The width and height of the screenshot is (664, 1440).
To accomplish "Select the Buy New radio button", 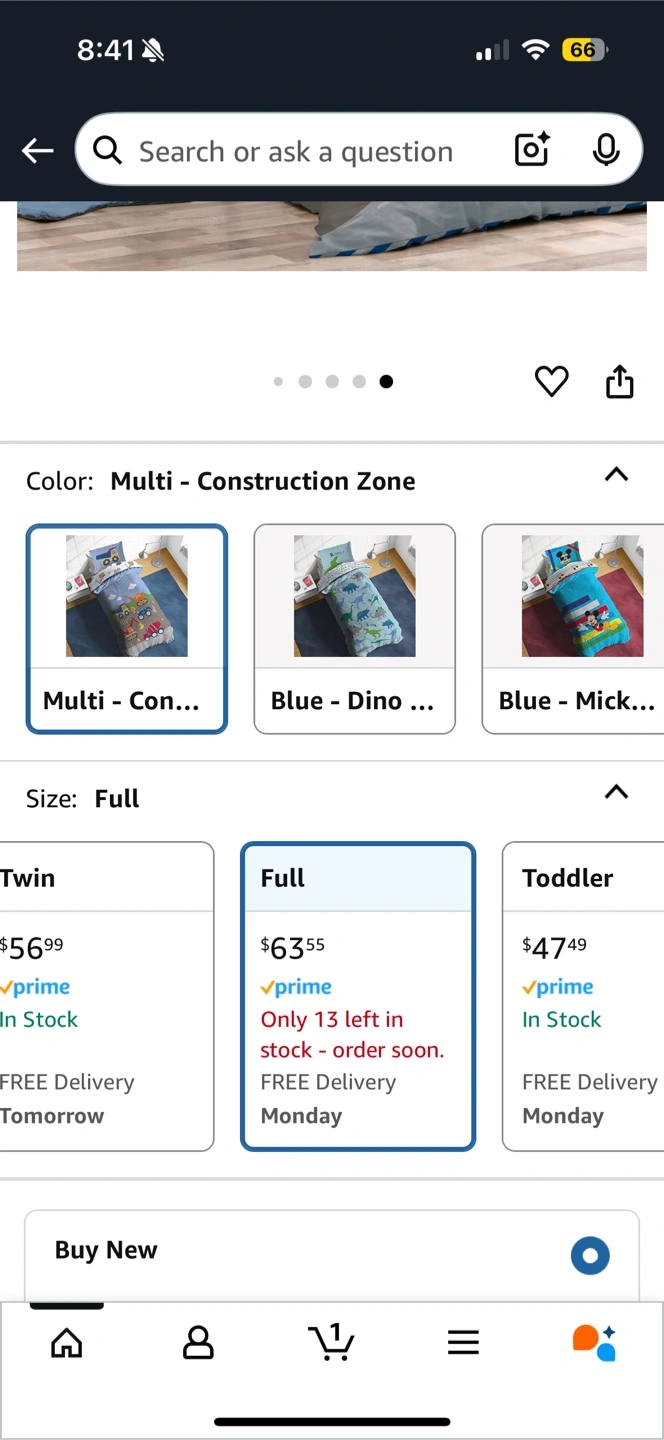I will 590,1256.
